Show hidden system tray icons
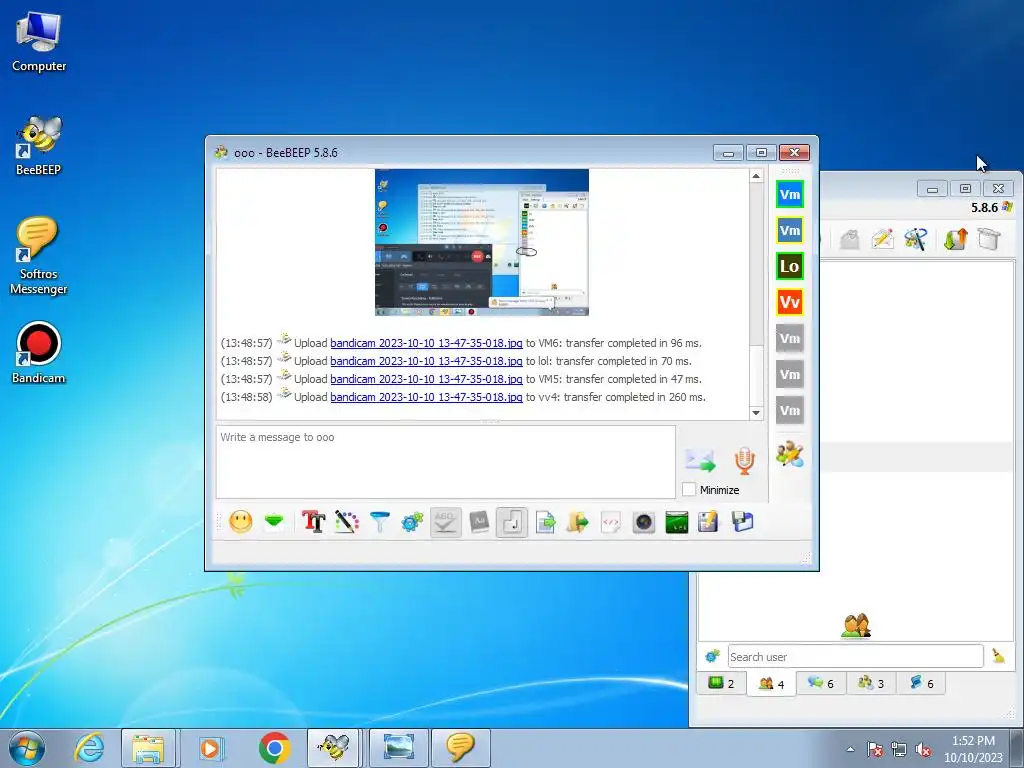This screenshot has width=1024, height=768. click(x=850, y=749)
